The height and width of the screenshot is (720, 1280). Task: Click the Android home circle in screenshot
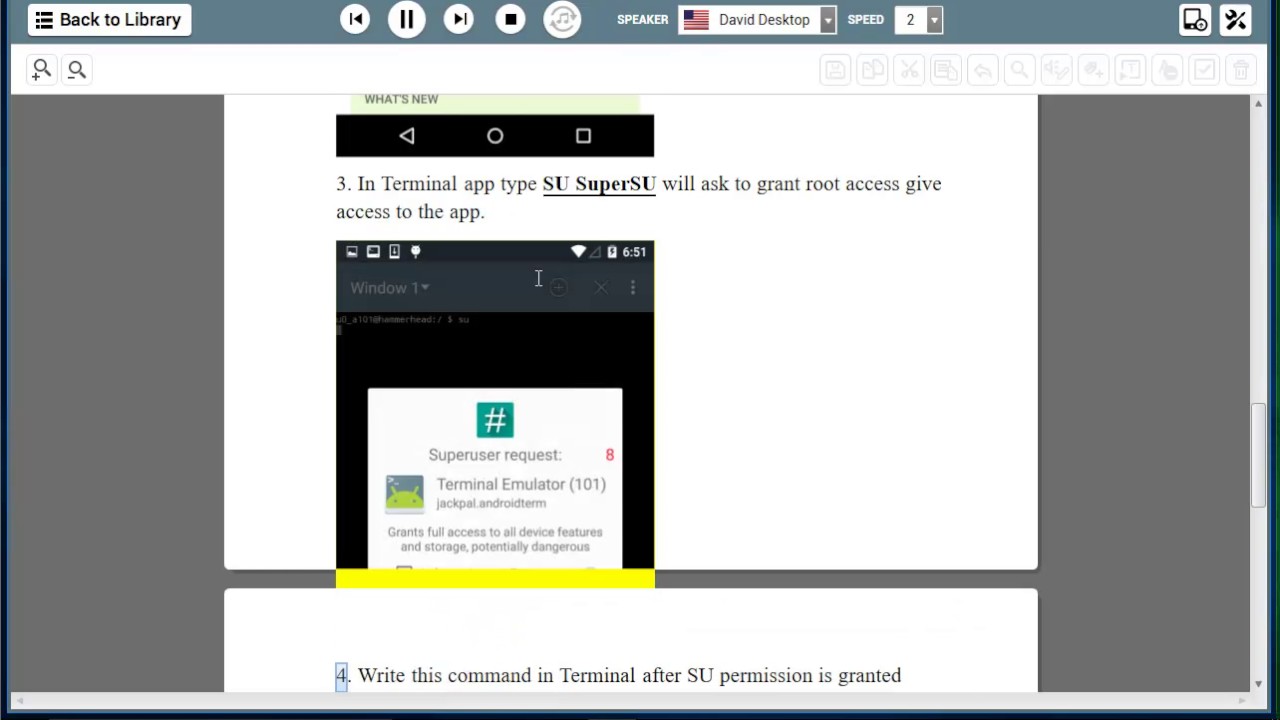pyautogui.click(x=495, y=136)
